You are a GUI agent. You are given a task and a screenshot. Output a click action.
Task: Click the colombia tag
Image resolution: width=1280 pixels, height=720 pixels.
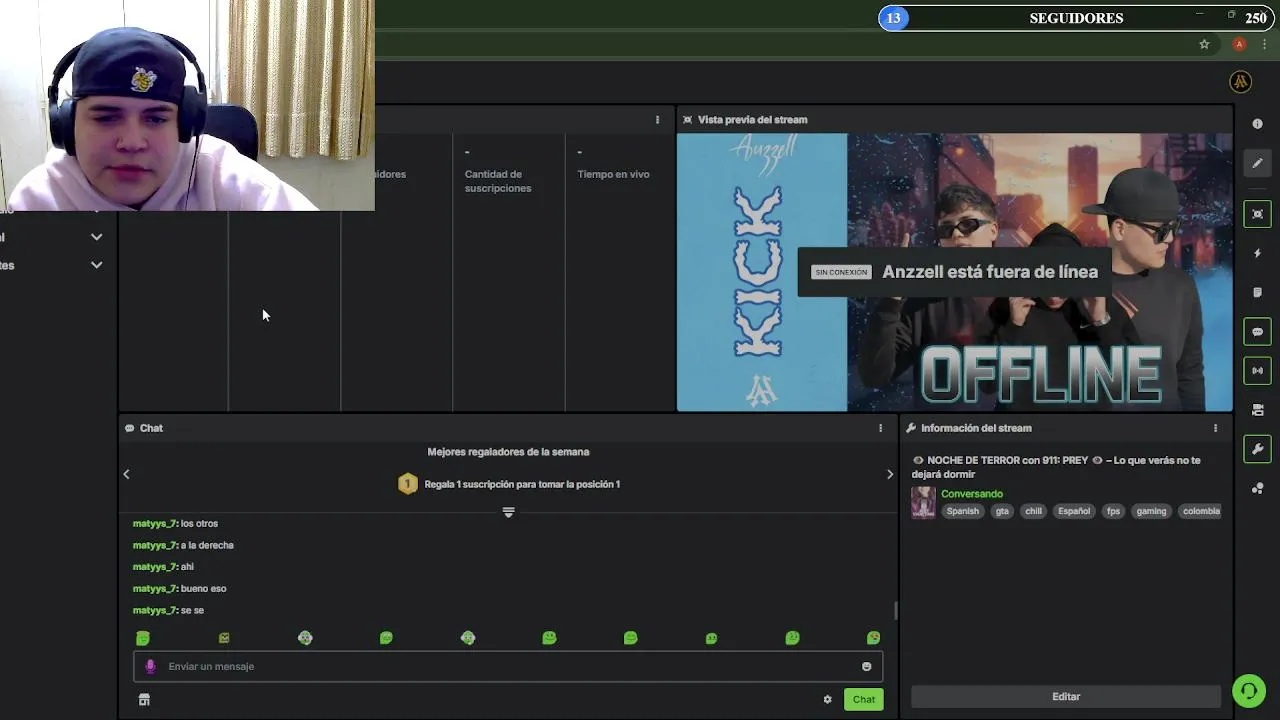1200,511
